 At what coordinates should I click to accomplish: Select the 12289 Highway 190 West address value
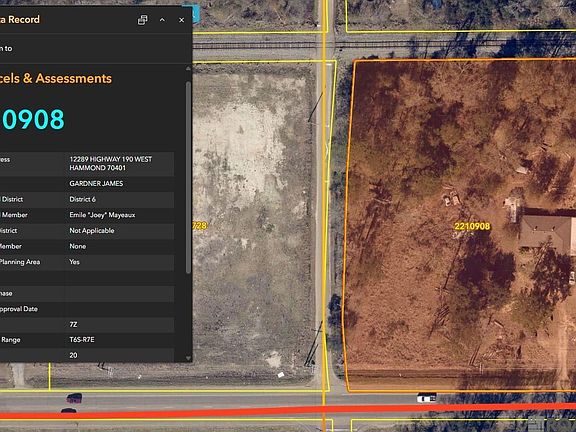pos(111,163)
